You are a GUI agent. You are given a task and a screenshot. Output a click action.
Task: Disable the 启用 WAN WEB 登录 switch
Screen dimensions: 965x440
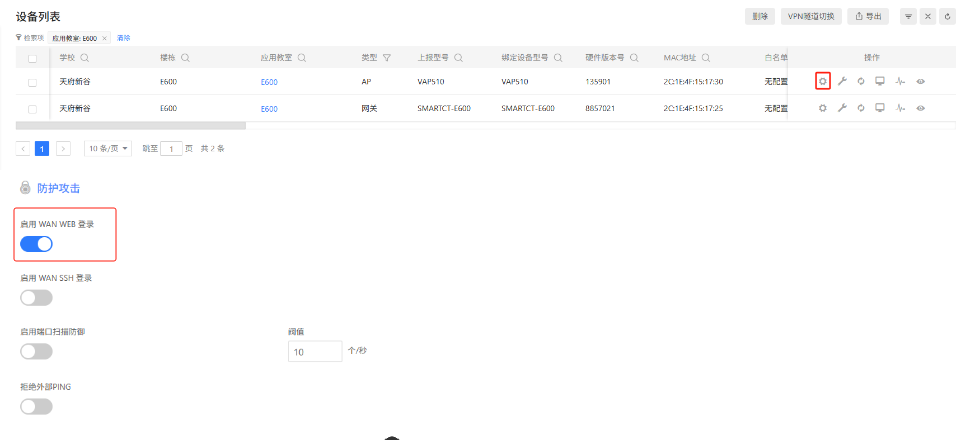pos(36,244)
